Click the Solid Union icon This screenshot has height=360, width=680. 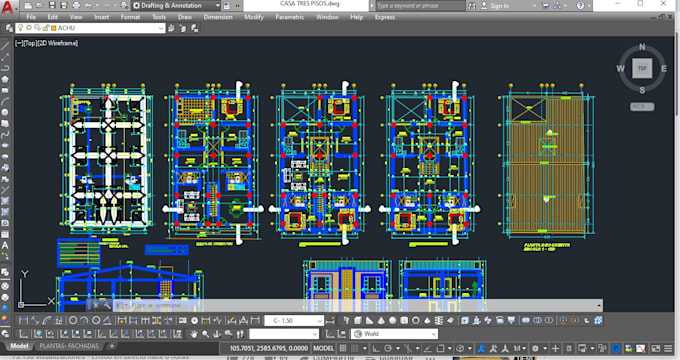click(526, 321)
